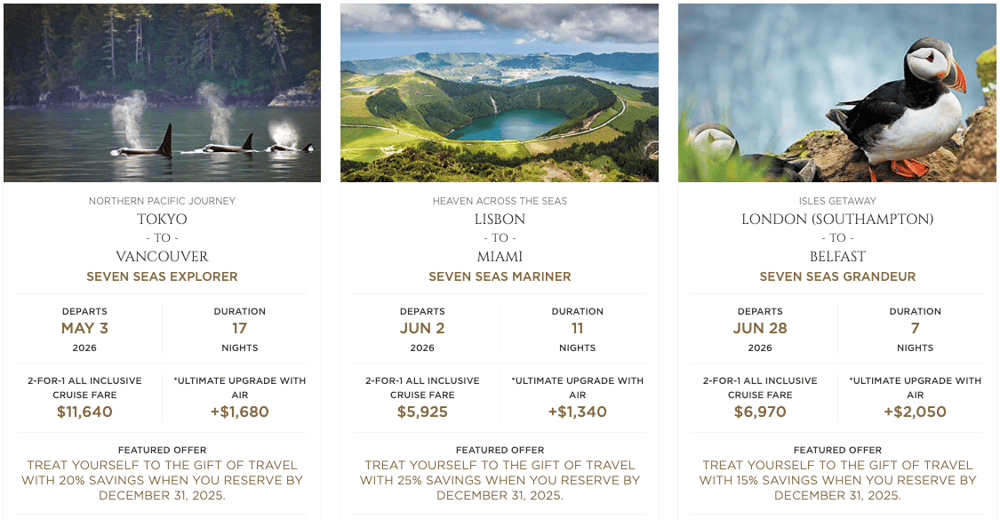This screenshot has height=520, width=1000.
Task: Click the Isles Getaway label
Action: click(x=837, y=201)
